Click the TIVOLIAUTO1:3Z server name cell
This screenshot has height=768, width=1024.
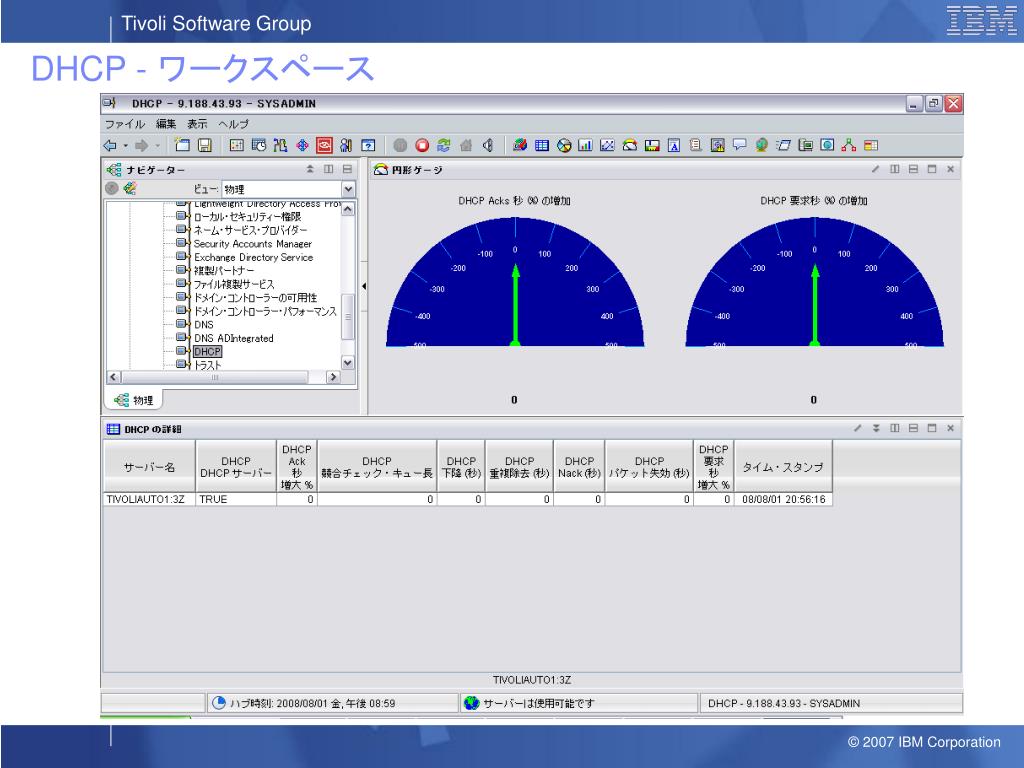point(149,500)
